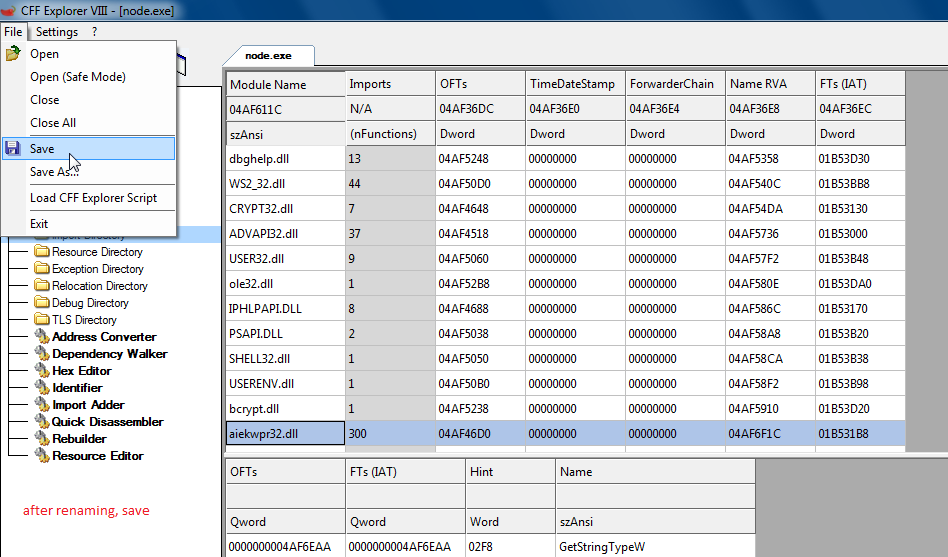Click the Open folder icon in File menu
The height and width of the screenshot is (557, 948).
[13, 54]
